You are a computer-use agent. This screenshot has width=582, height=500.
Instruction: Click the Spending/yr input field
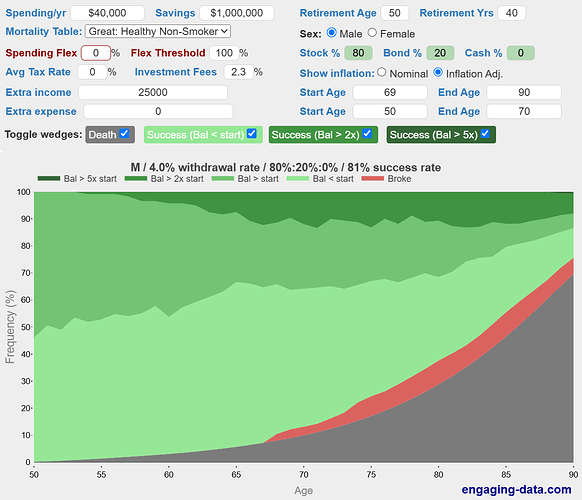pos(107,13)
